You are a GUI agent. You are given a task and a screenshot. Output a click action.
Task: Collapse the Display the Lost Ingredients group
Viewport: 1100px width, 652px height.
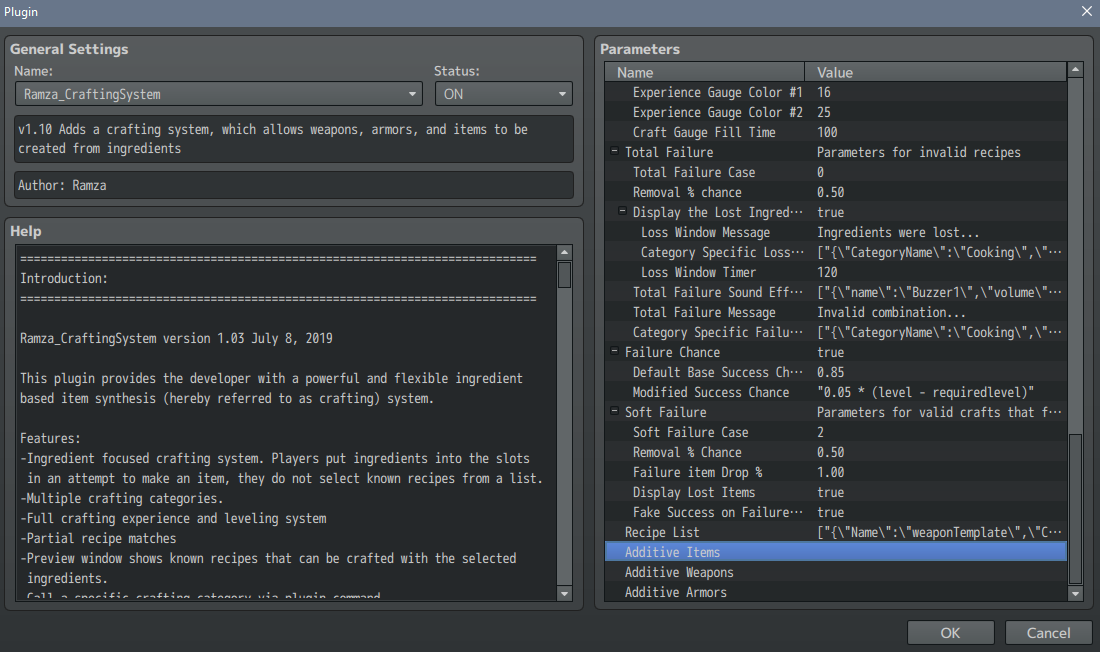click(622, 212)
